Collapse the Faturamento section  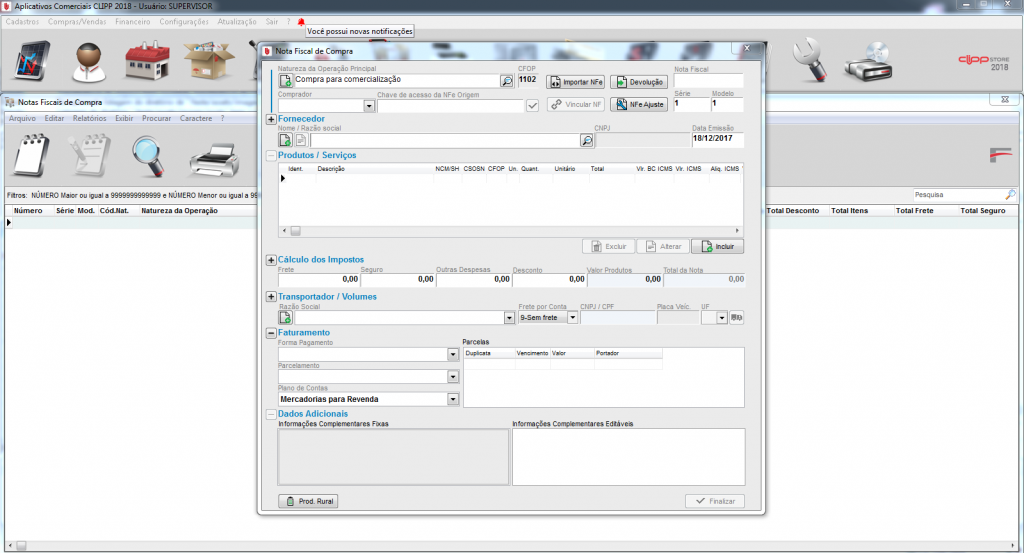click(x=271, y=333)
